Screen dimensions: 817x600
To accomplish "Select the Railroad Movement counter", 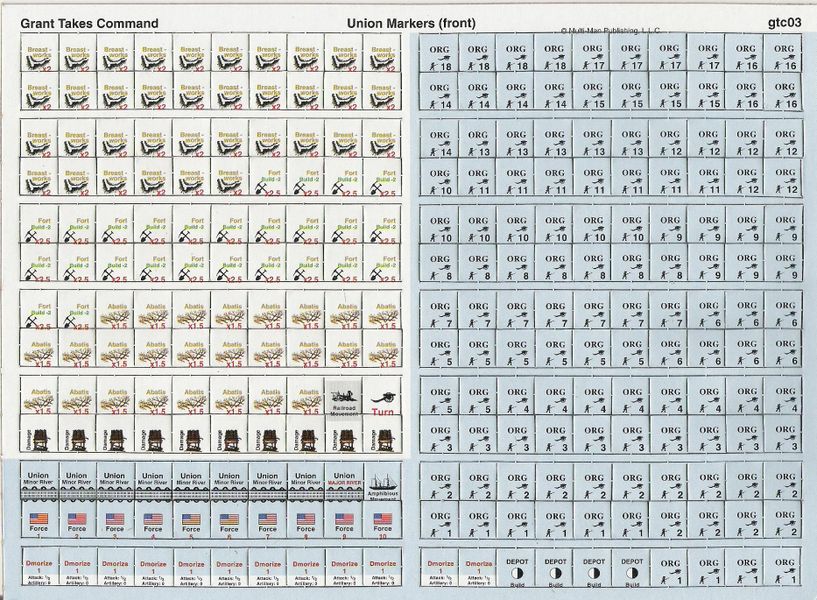I will 344,396.
